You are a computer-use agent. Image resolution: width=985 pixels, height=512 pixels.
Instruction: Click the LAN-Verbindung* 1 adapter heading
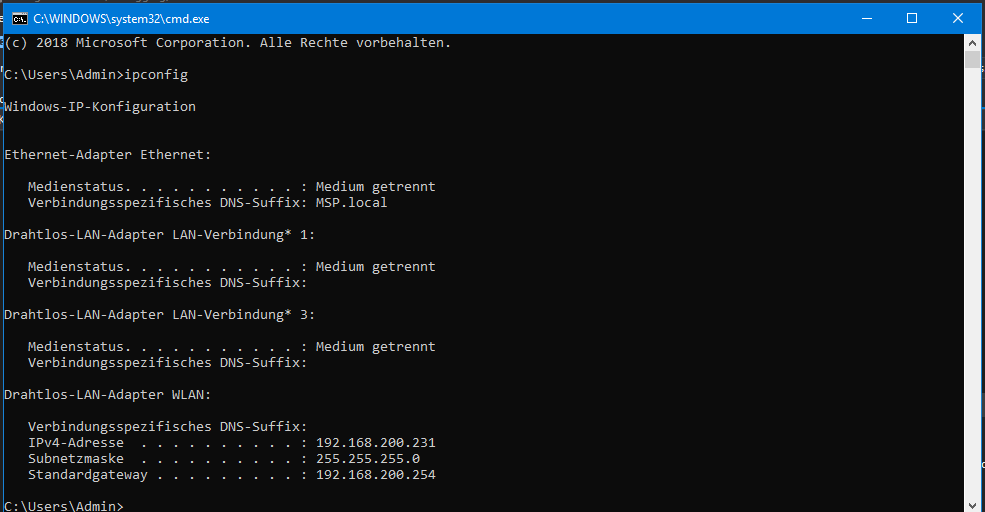tap(160, 235)
